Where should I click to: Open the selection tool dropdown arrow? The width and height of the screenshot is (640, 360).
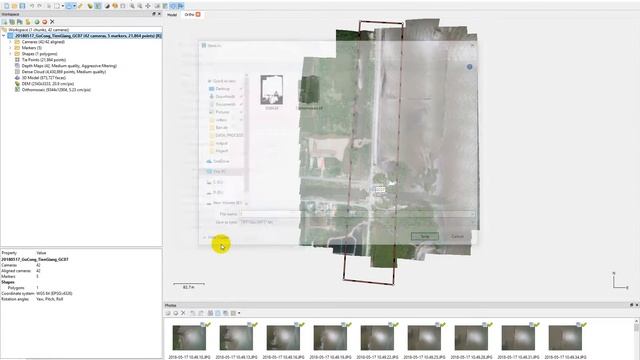click(63, 6)
